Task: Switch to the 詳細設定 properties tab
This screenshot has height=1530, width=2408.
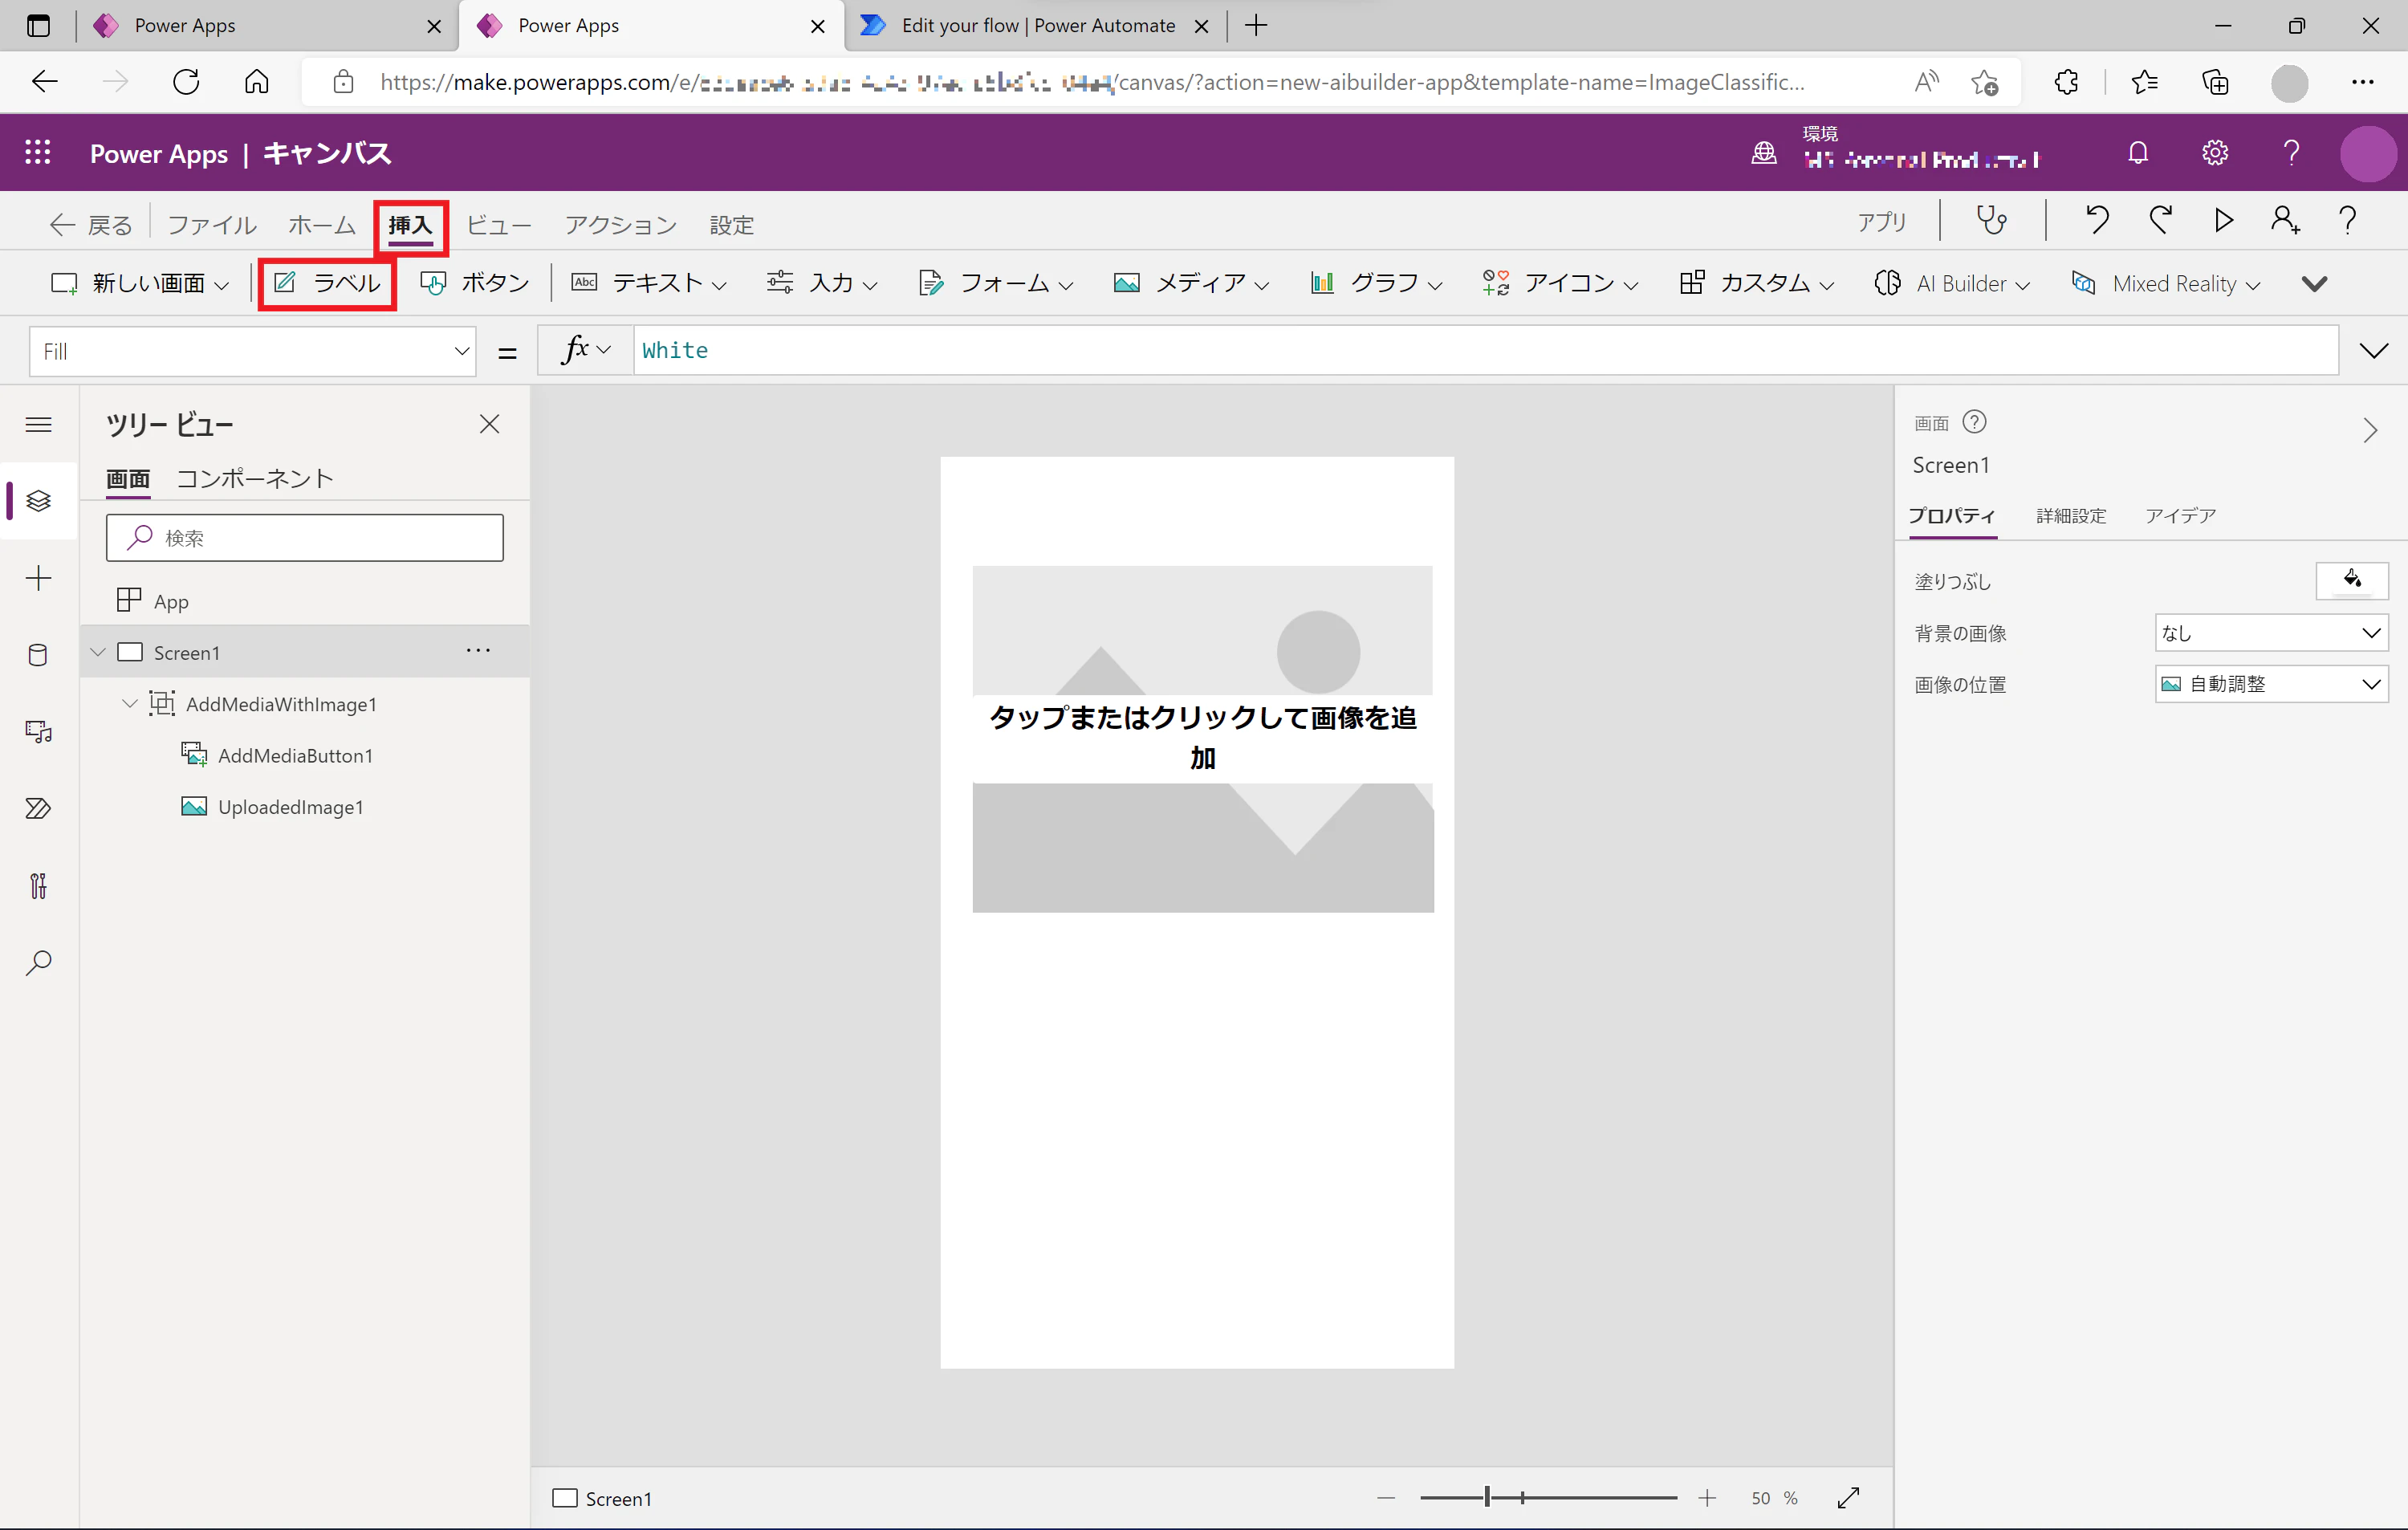Action: [x=2071, y=516]
